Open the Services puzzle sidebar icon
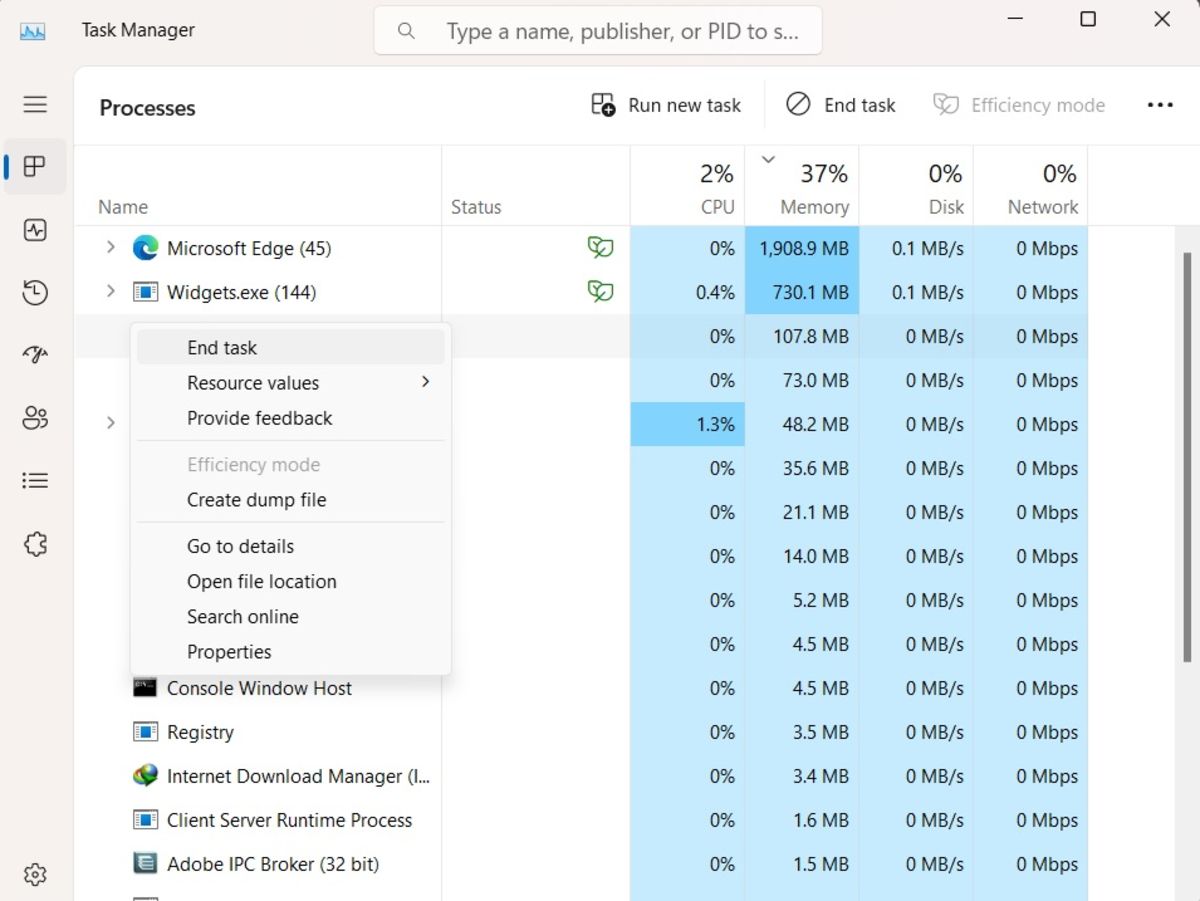1200x901 pixels. point(35,544)
